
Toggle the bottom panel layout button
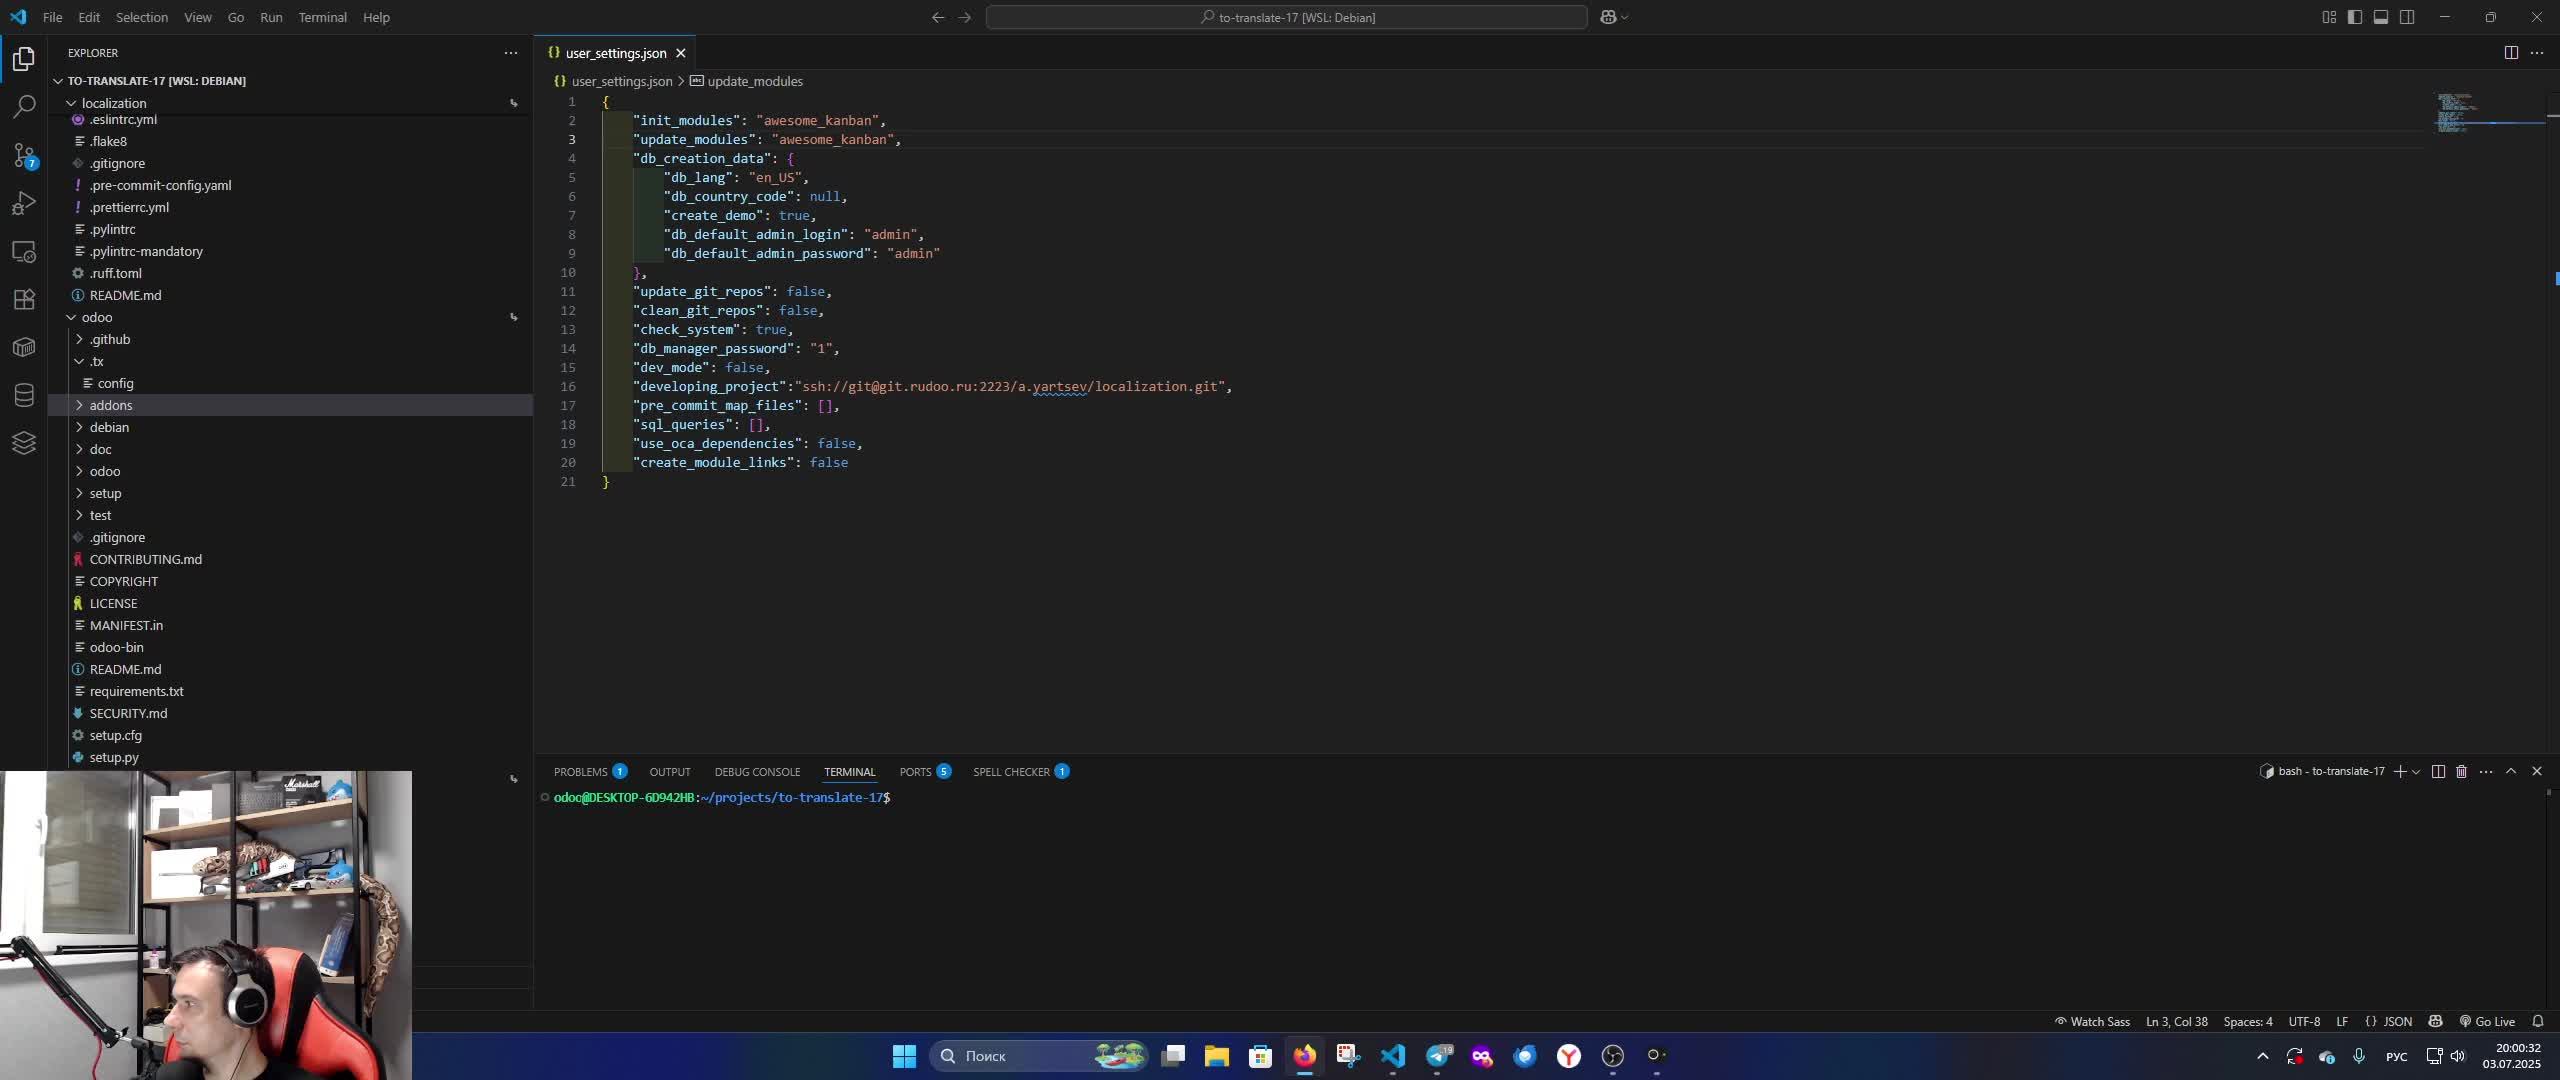click(x=2381, y=17)
